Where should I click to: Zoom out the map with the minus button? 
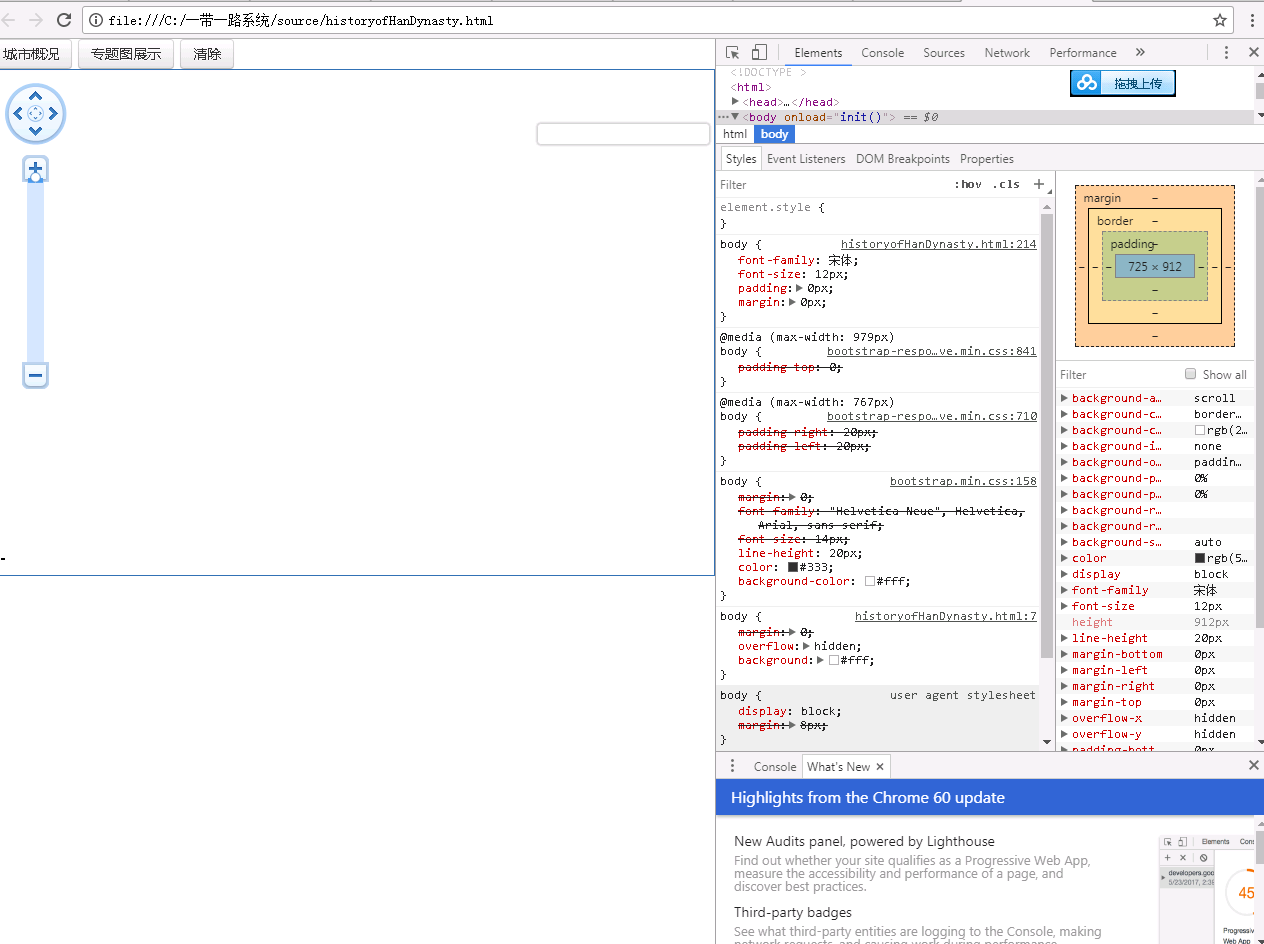click(x=35, y=376)
